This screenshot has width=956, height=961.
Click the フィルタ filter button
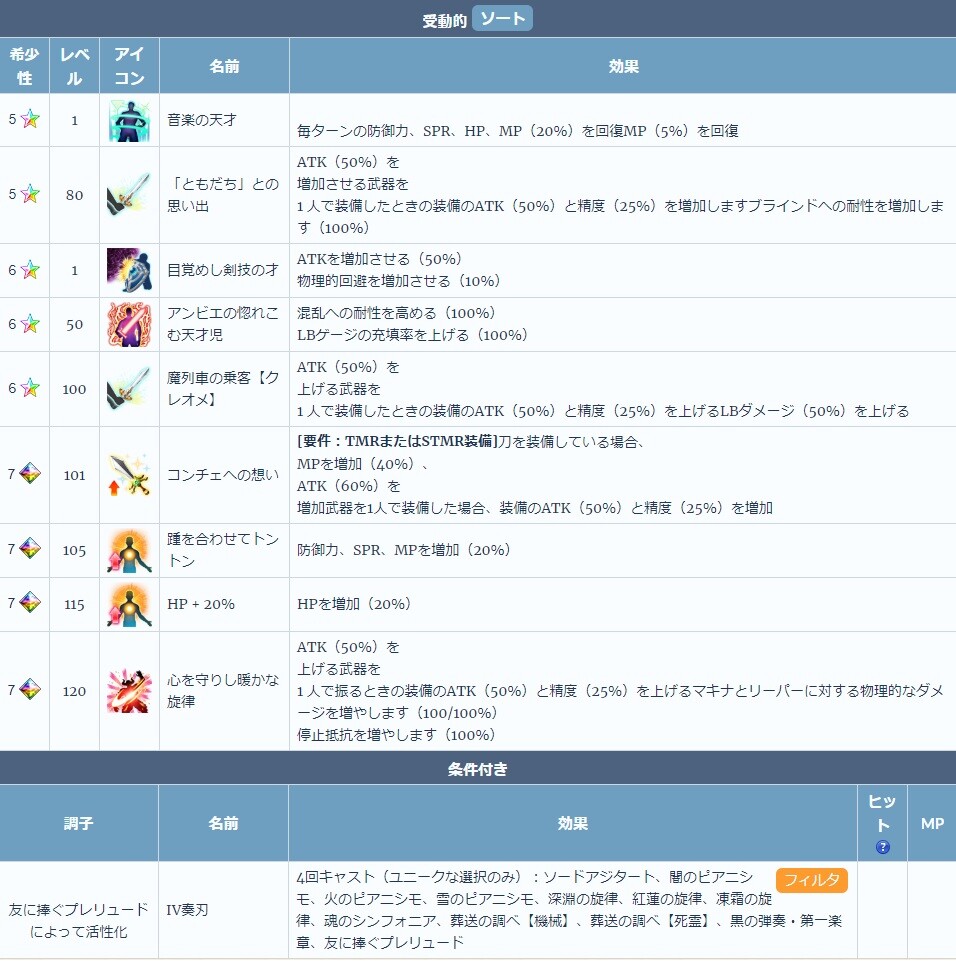click(811, 880)
